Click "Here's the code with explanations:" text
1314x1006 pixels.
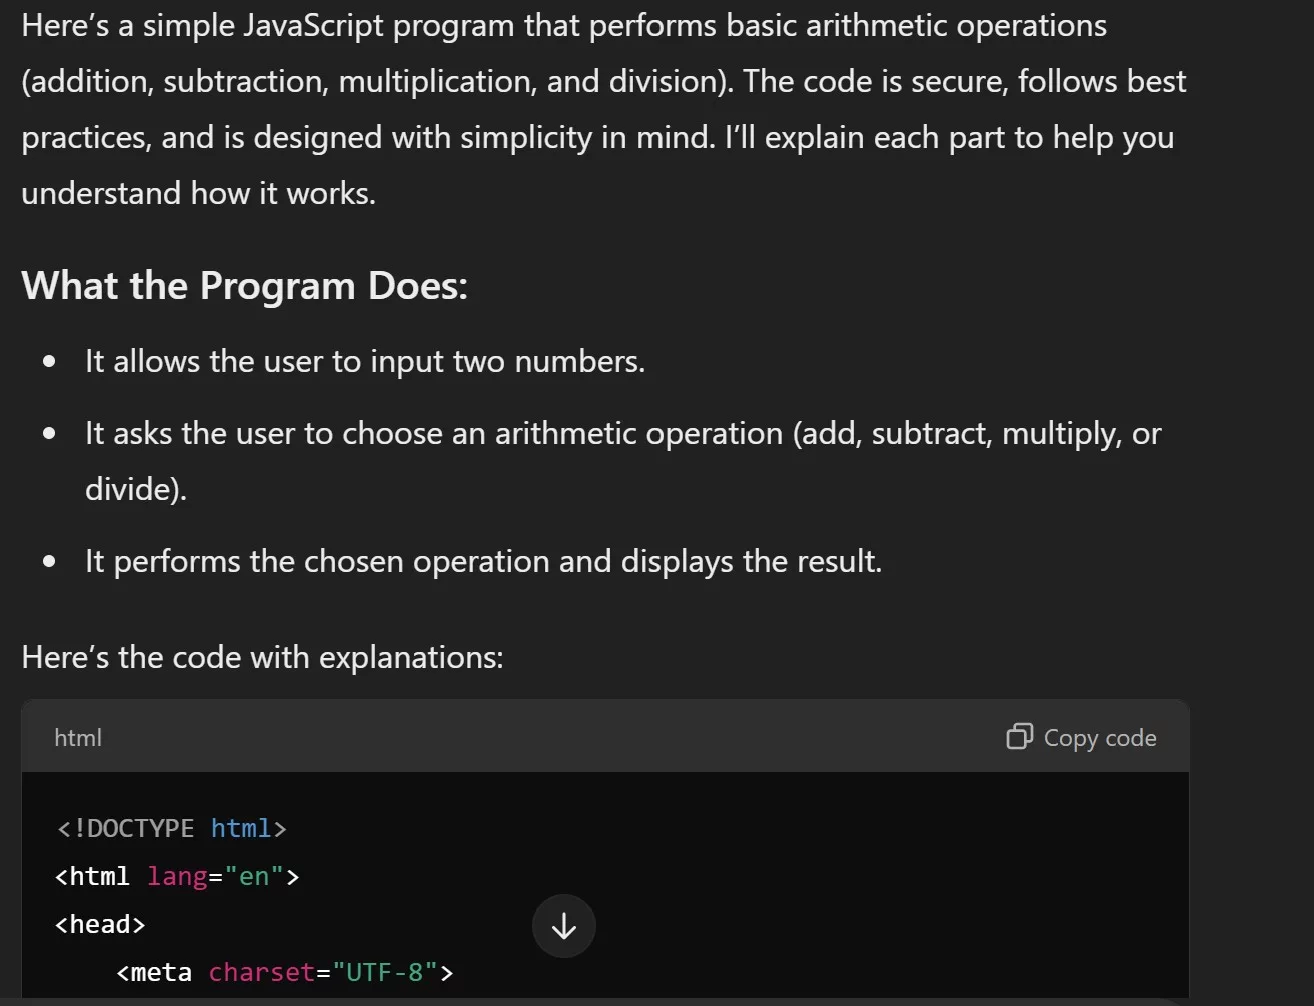262,657
